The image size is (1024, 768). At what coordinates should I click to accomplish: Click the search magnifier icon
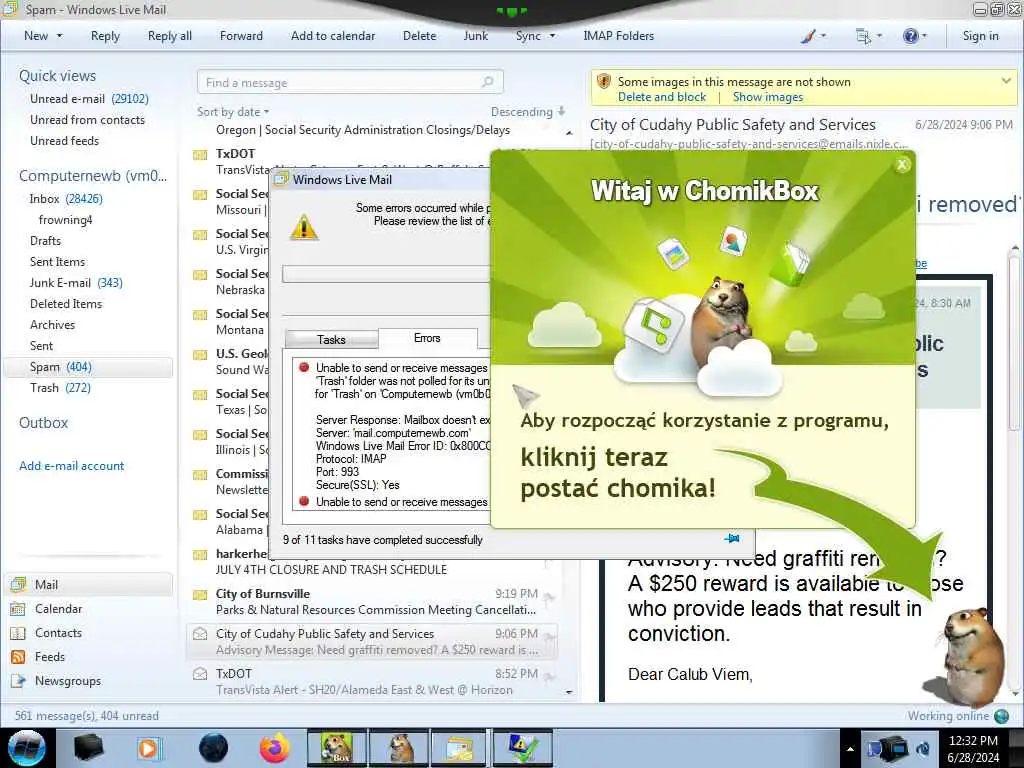[488, 82]
